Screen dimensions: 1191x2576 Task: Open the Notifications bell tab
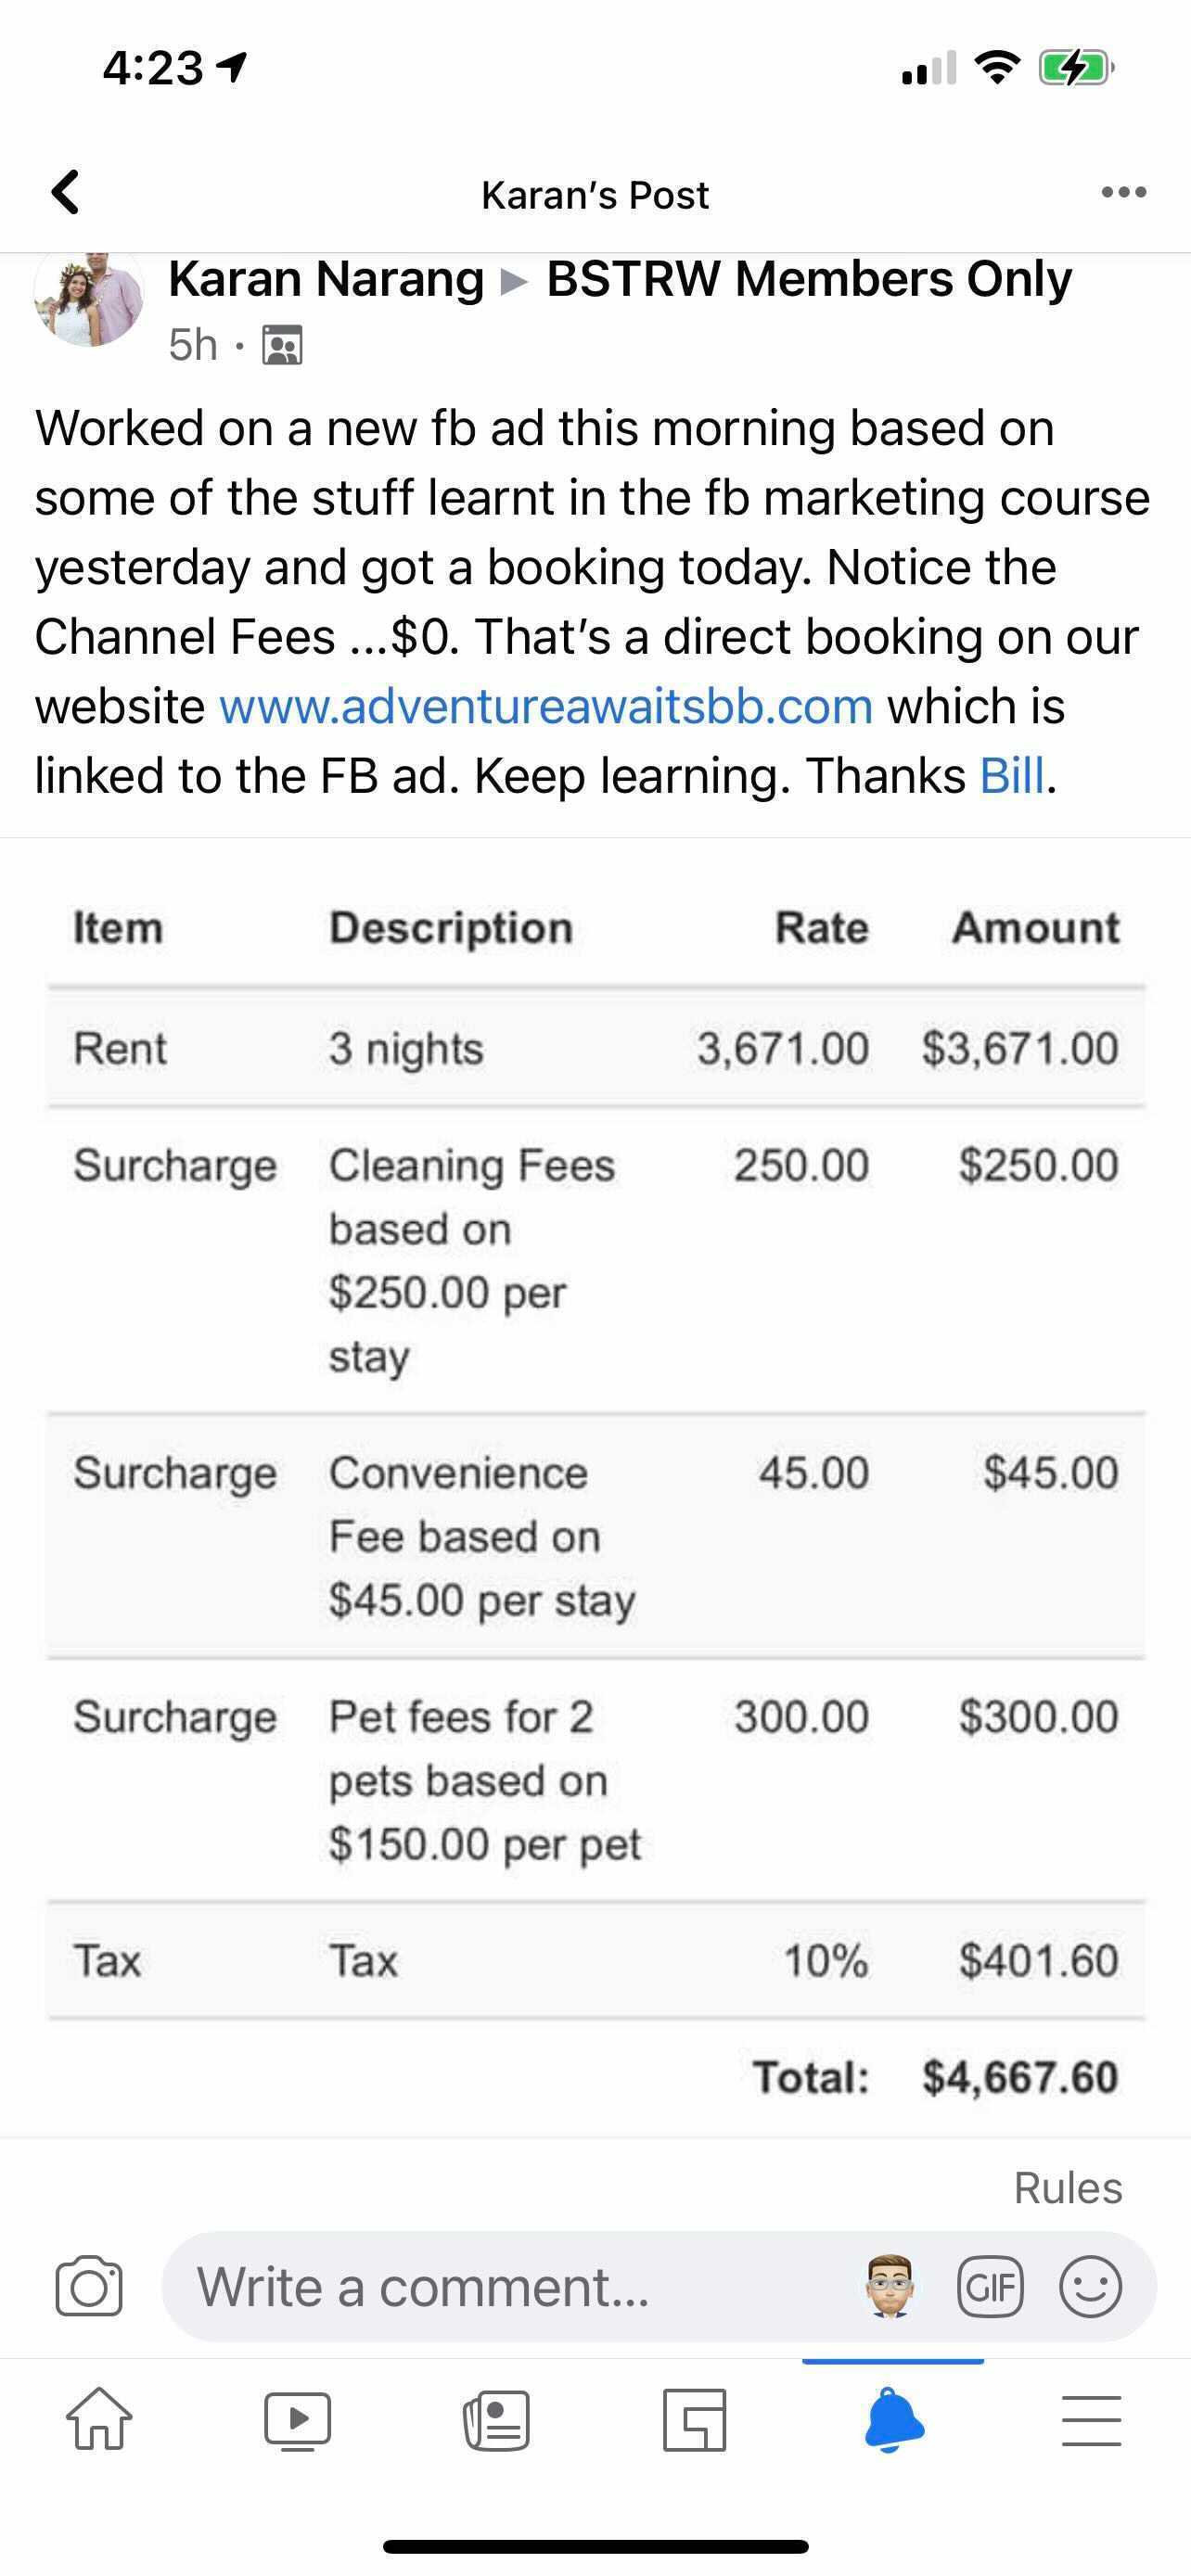(893, 2420)
